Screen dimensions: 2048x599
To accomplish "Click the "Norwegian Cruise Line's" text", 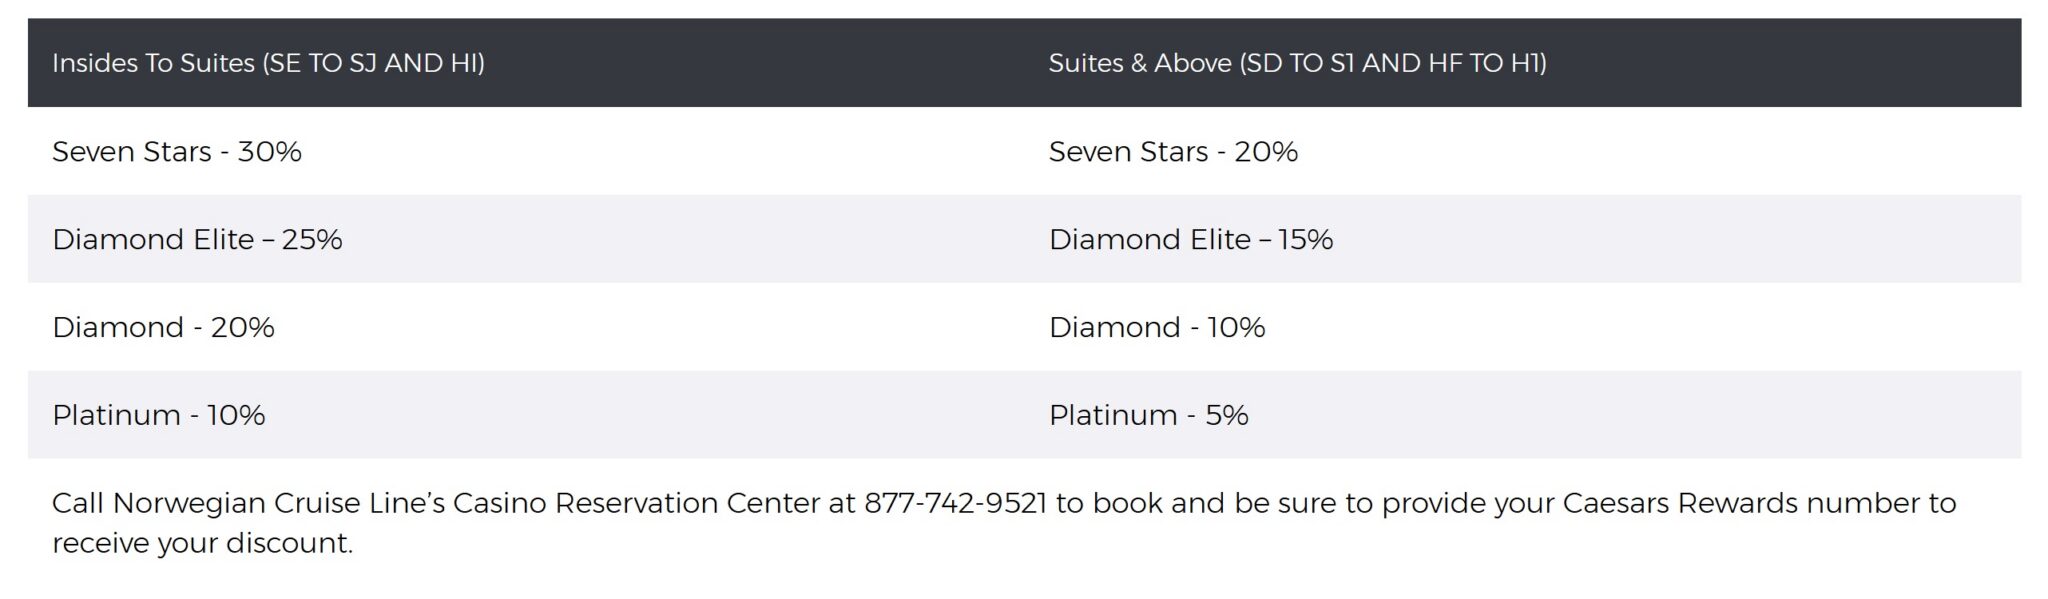I will 279,503.
